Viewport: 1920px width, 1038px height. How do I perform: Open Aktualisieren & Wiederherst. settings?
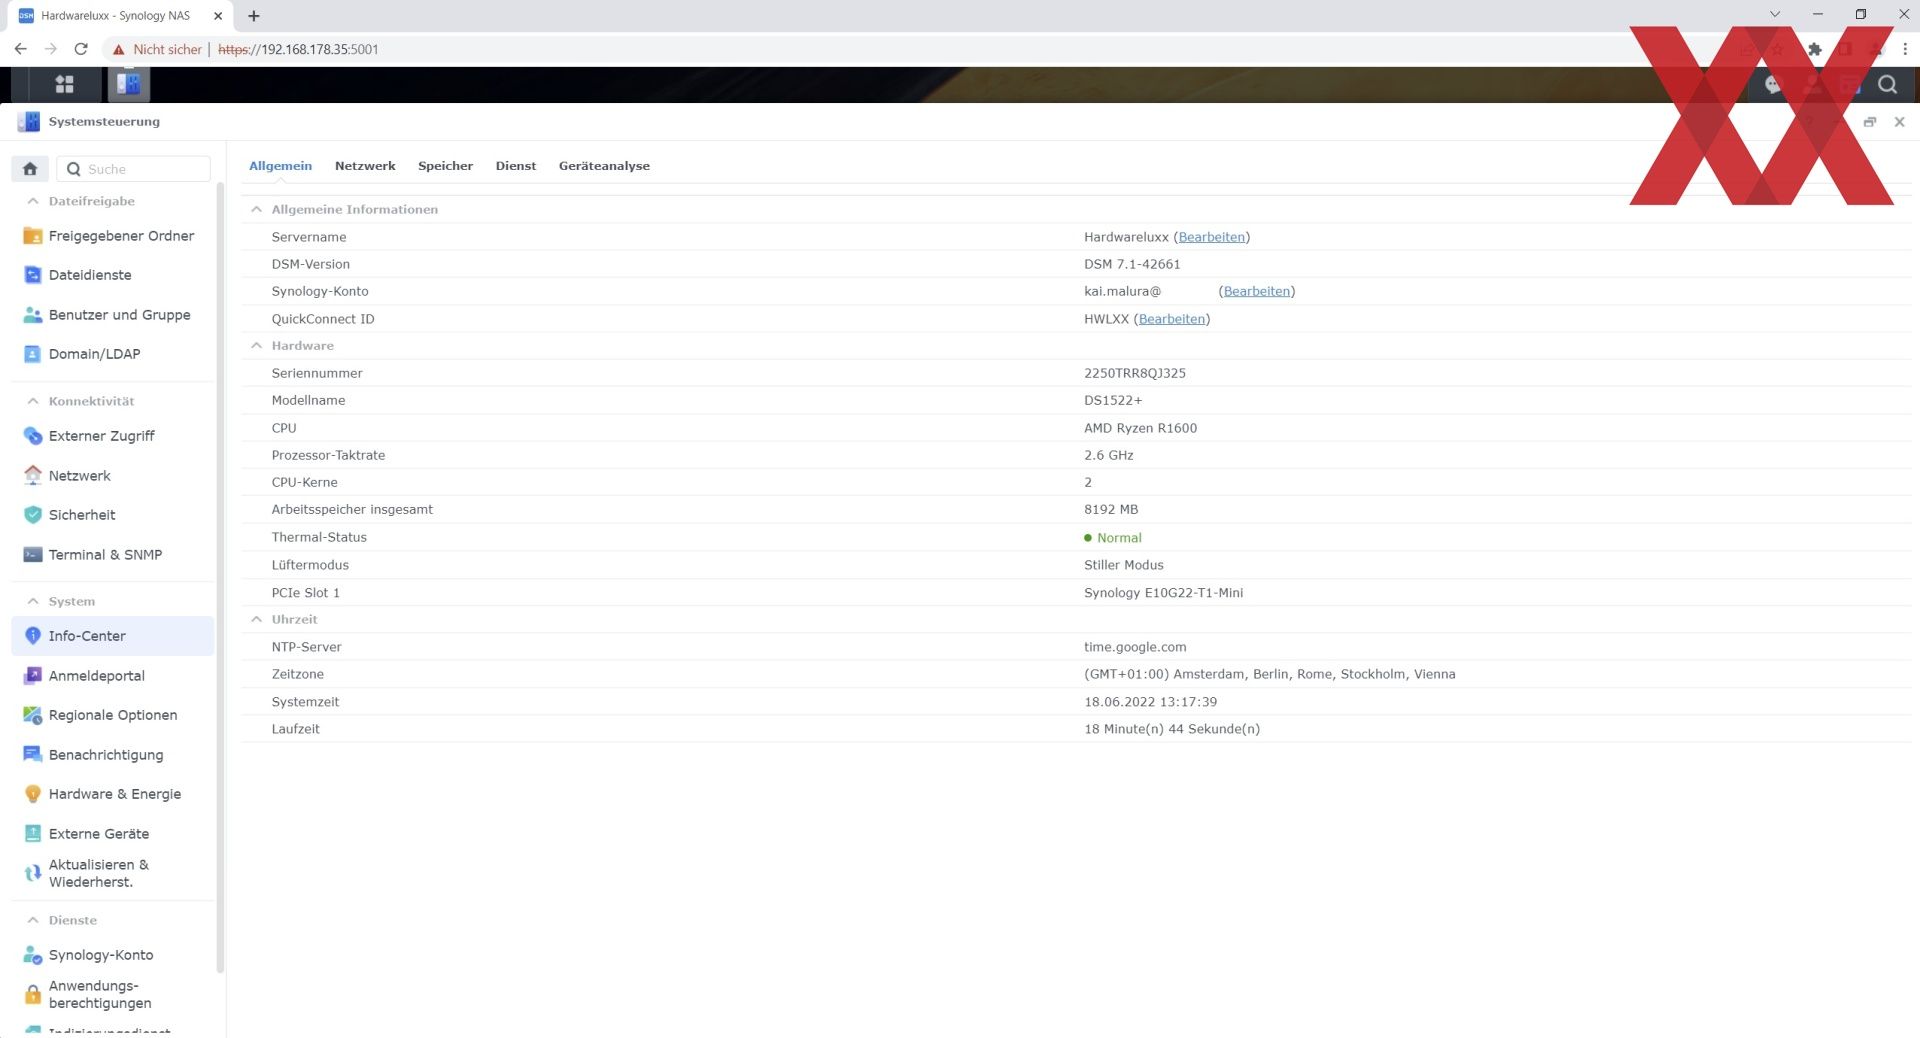[x=113, y=873]
